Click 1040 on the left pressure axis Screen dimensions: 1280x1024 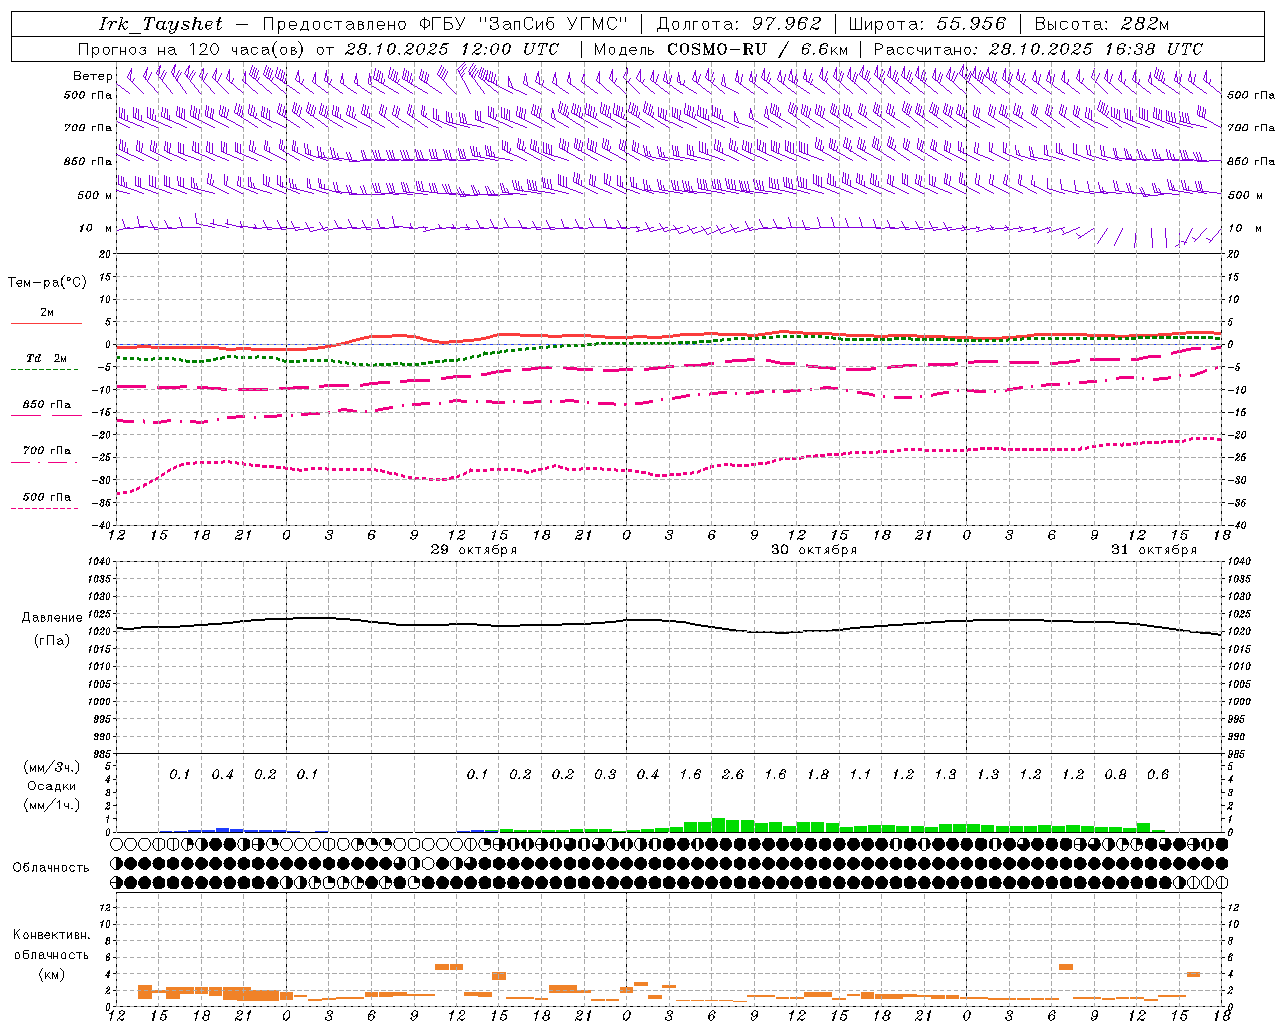point(101,561)
